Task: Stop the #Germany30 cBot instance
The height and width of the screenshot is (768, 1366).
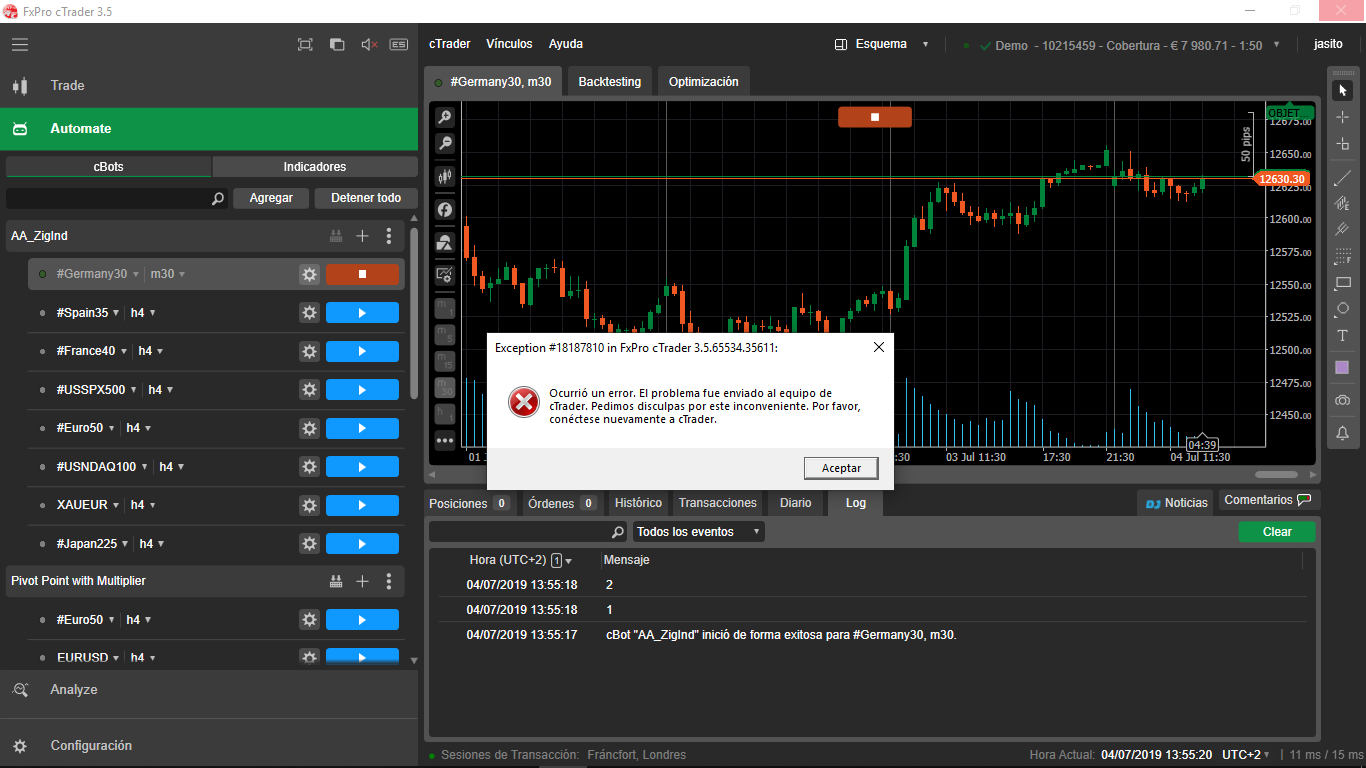Action: coord(362,274)
